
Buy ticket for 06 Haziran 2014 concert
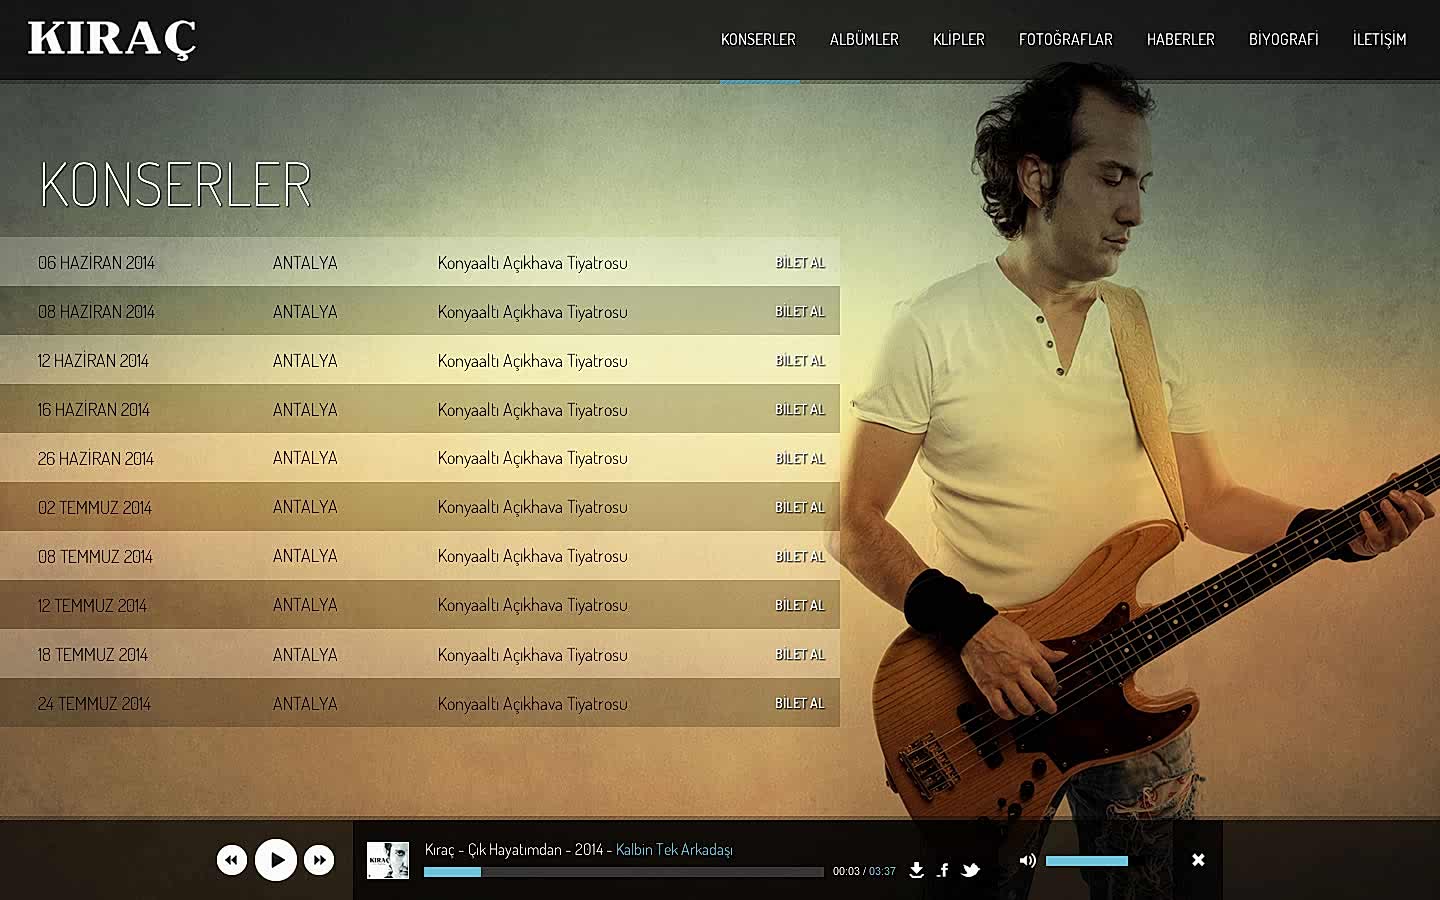pos(800,263)
